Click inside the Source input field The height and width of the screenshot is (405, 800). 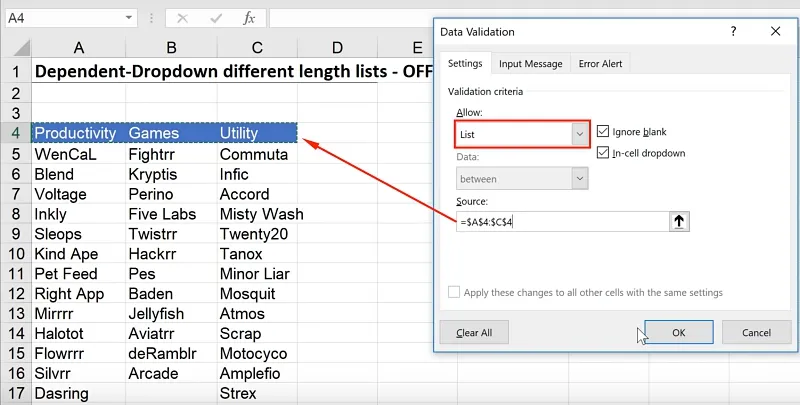click(x=560, y=221)
